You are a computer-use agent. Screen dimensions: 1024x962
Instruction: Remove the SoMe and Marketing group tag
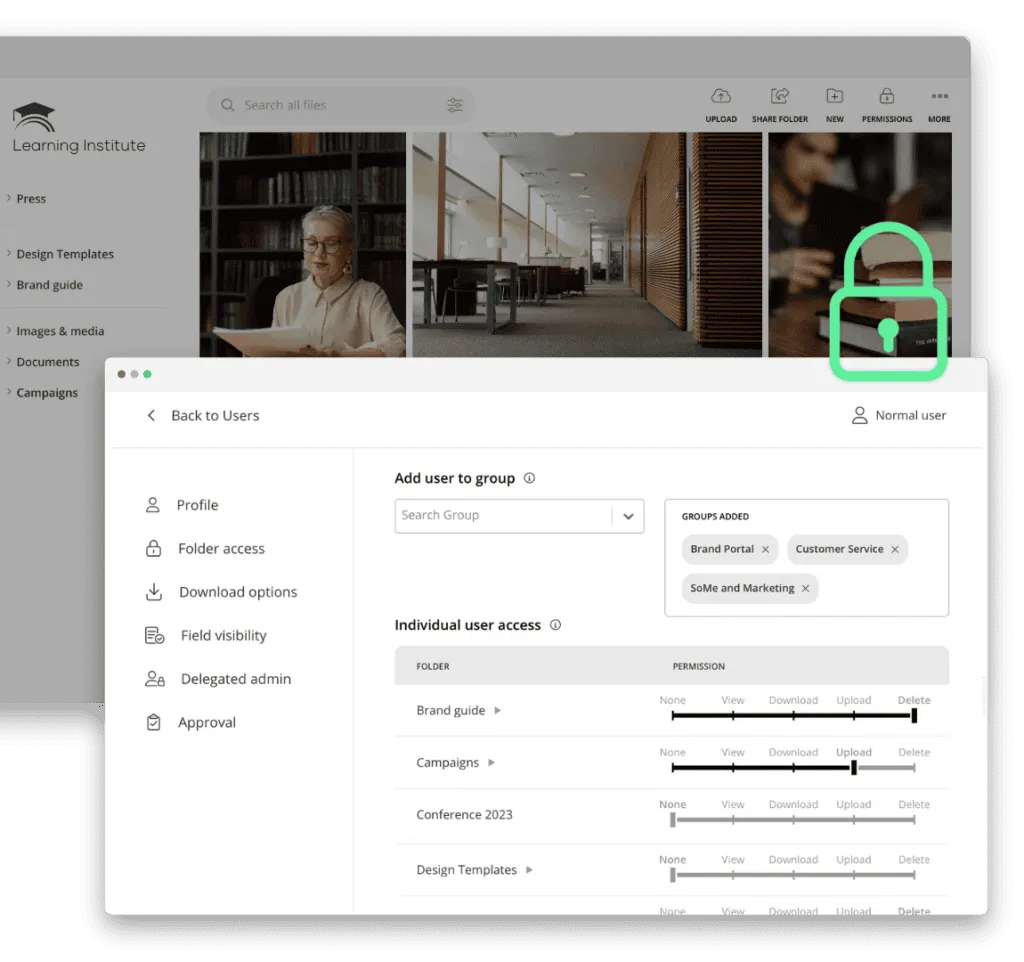[x=806, y=588]
